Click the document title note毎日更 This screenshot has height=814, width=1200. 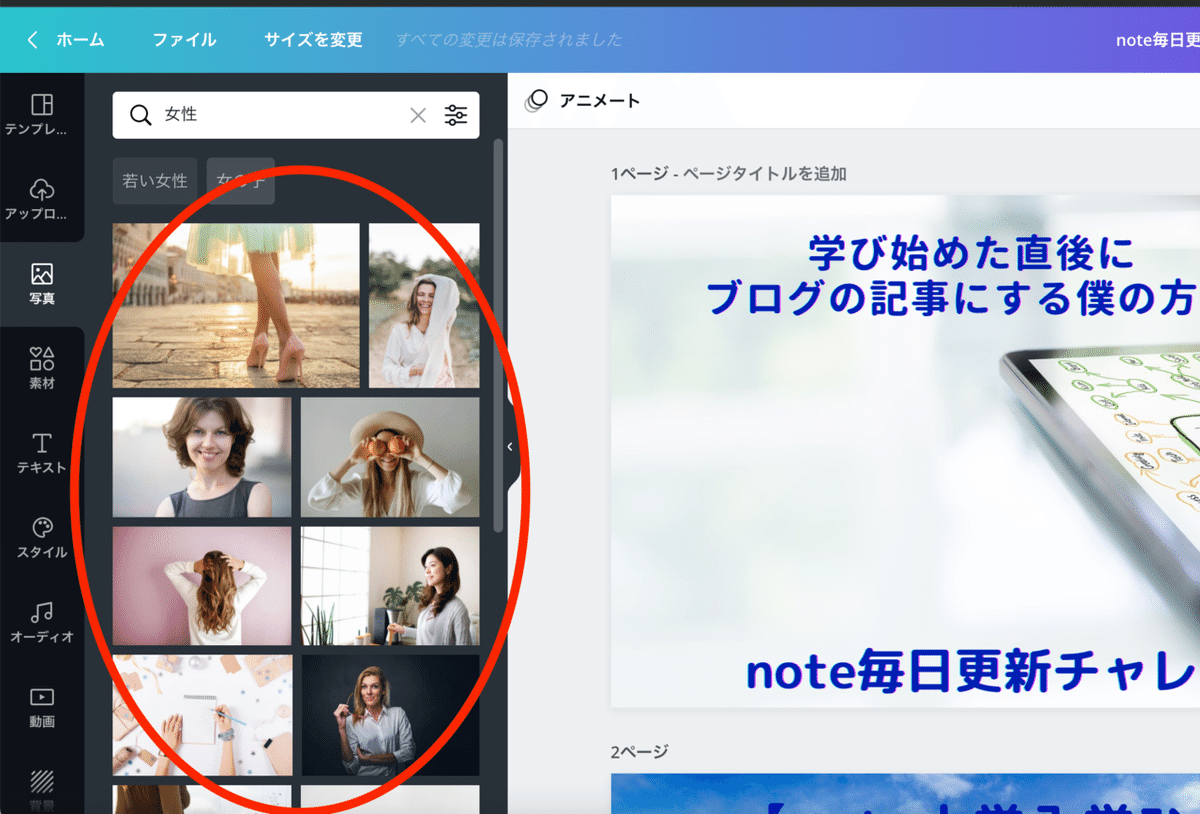1158,40
